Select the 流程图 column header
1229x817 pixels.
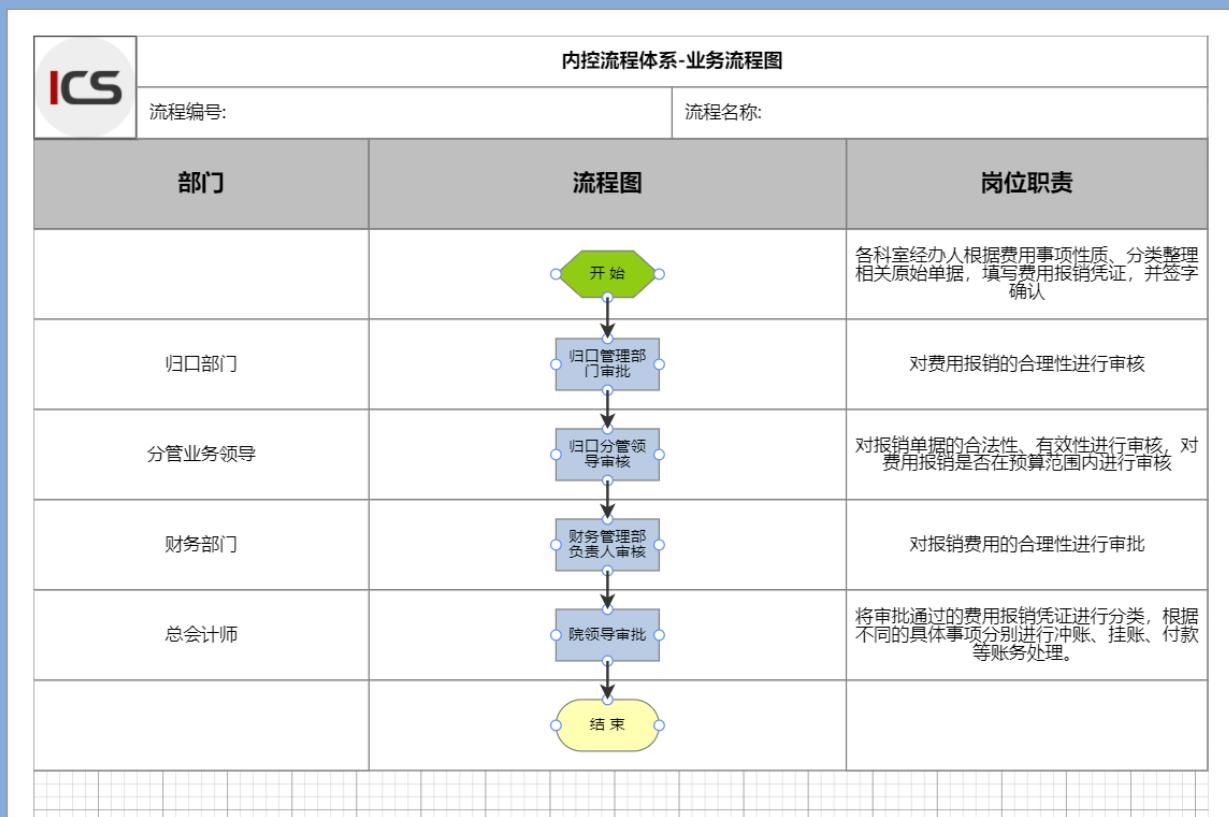point(607,184)
